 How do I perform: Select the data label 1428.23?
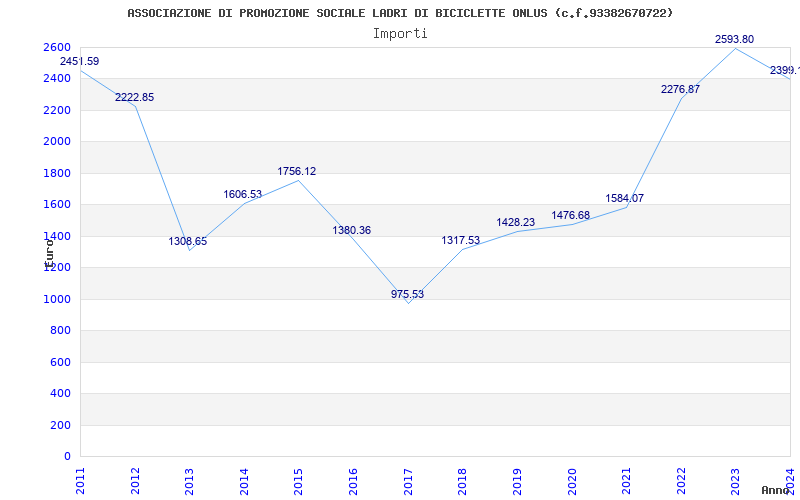coord(516,222)
